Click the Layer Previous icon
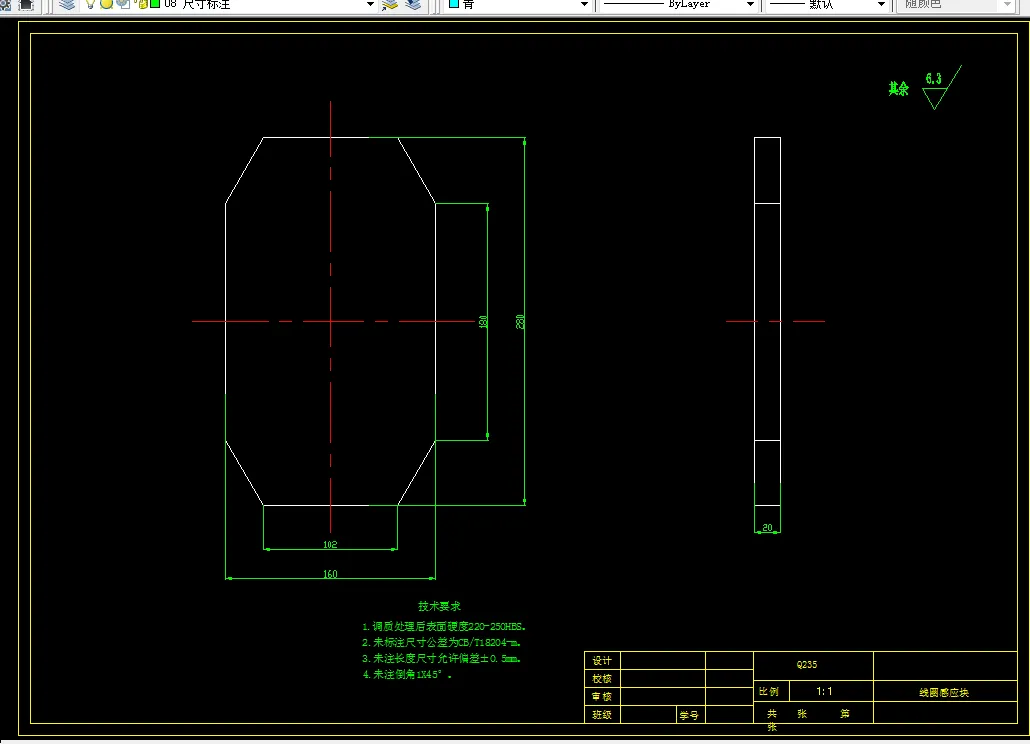The width and height of the screenshot is (1030, 744). click(x=413, y=5)
